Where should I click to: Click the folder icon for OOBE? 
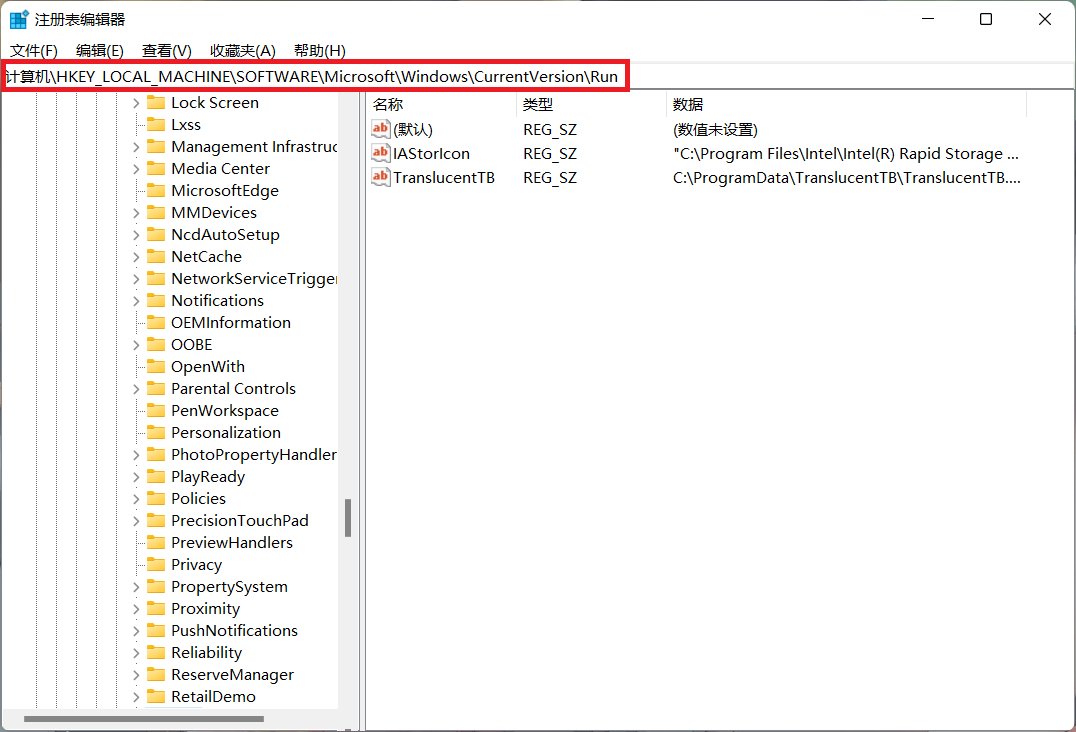[x=155, y=344]
